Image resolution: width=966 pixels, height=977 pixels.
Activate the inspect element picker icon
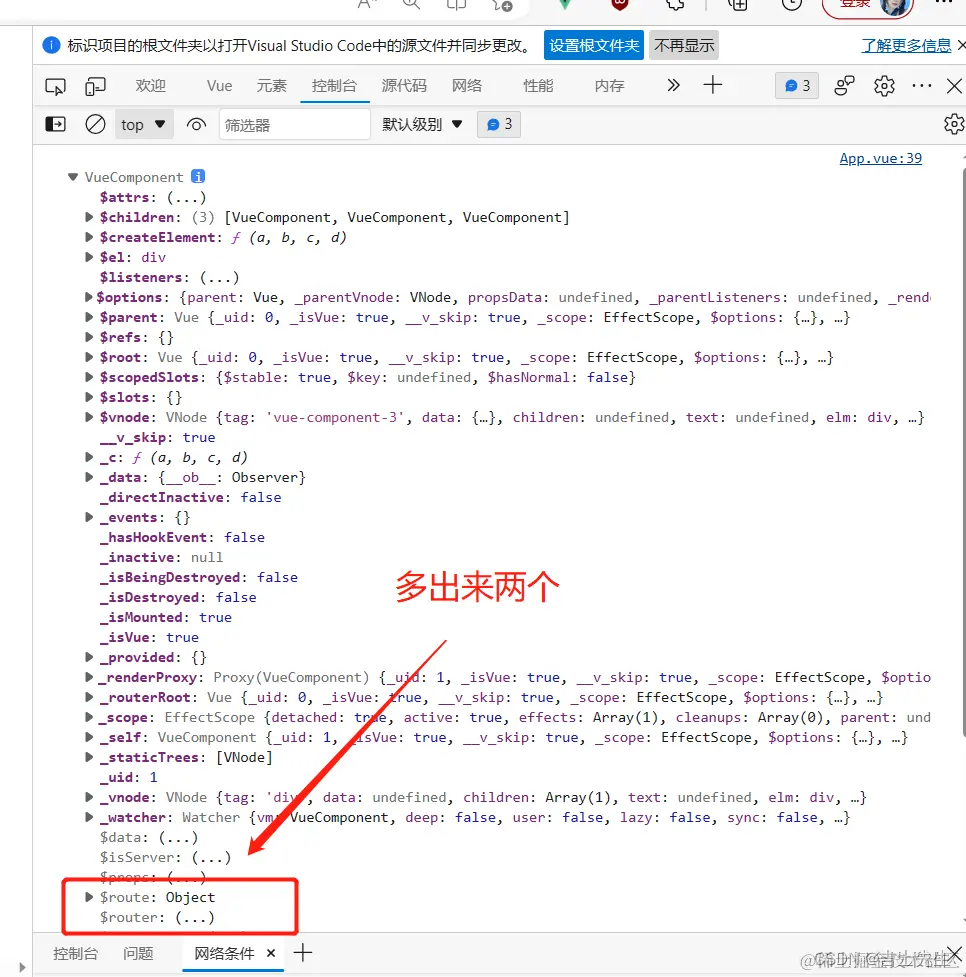pyautogui.click(x=55, y=86)
